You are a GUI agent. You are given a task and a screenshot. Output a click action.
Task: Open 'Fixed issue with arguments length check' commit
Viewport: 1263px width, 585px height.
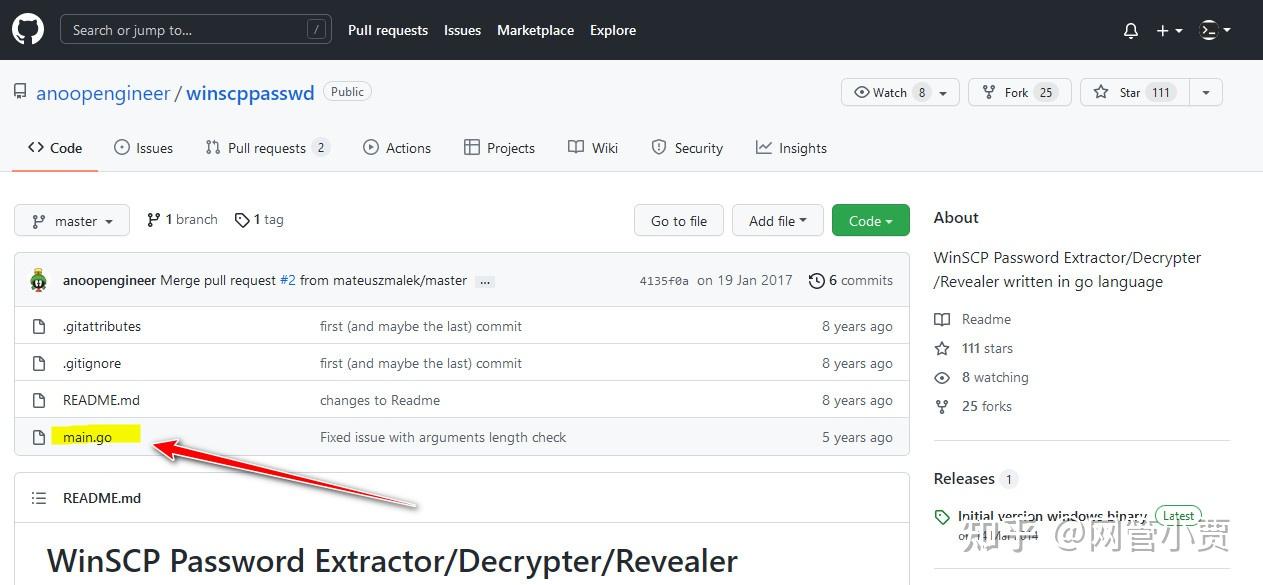(443, 437)
